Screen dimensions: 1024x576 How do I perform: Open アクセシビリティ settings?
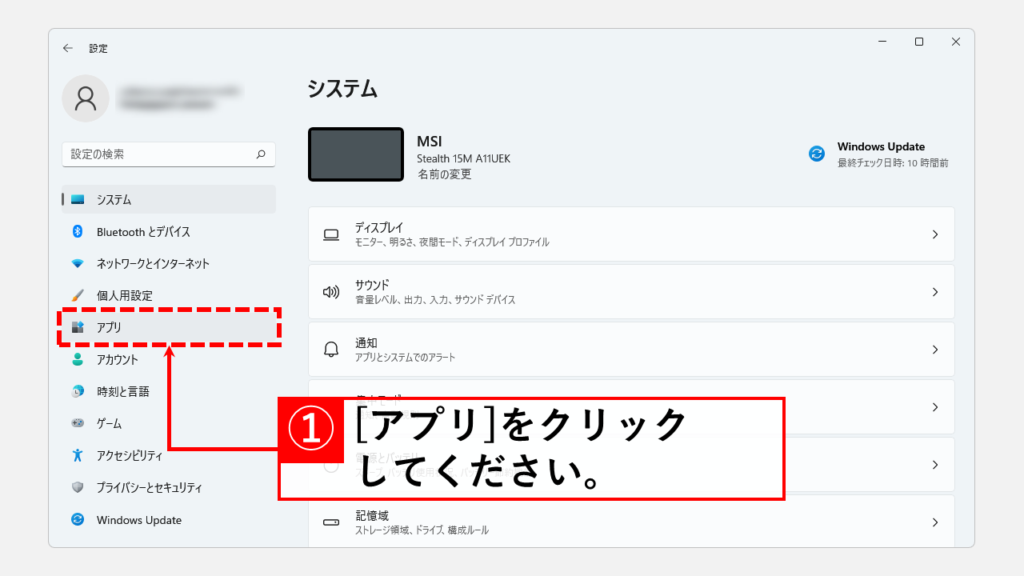tap(168, 456)
